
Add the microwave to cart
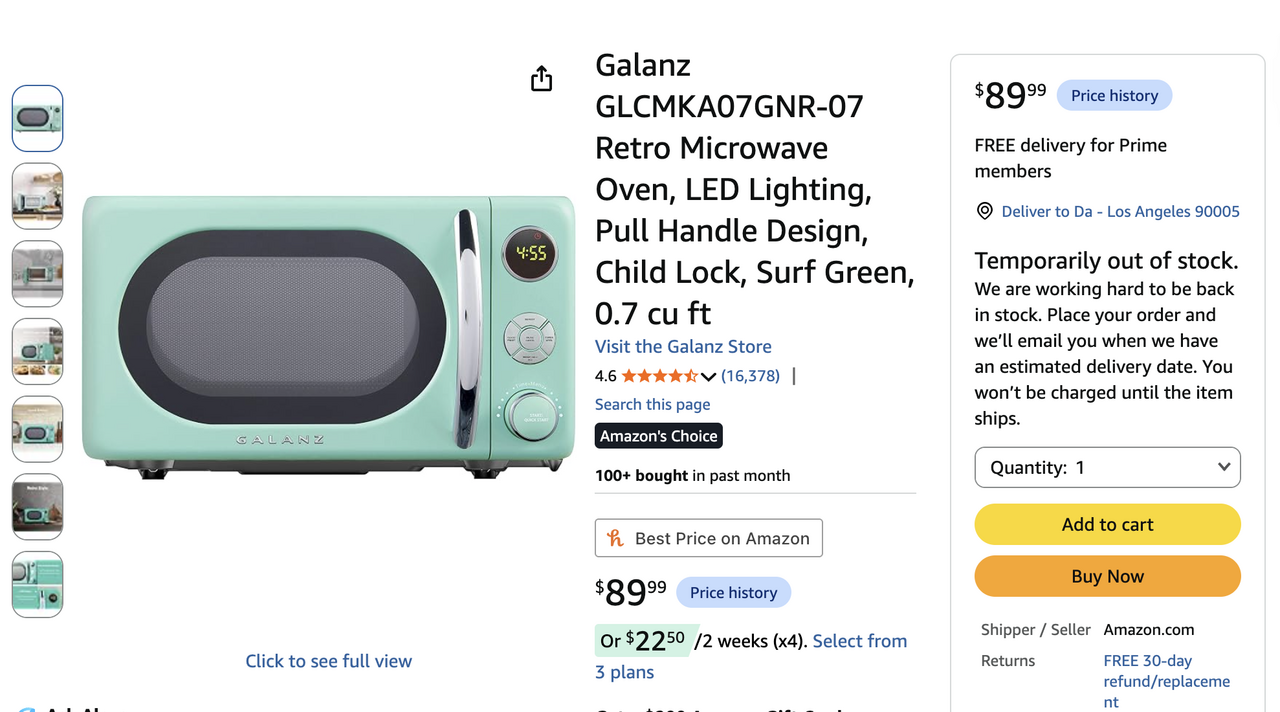pos(1108,524)
